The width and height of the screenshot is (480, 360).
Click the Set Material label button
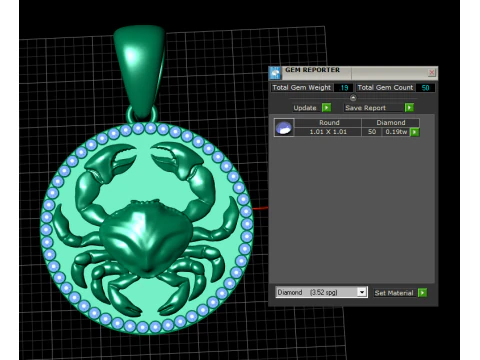coord(394,293)
